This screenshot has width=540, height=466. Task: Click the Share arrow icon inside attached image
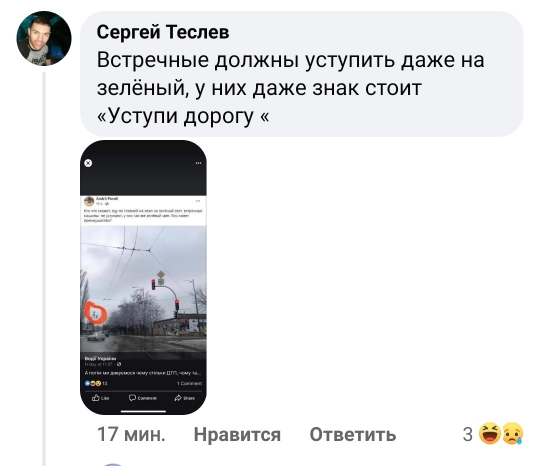click(178, 398)
